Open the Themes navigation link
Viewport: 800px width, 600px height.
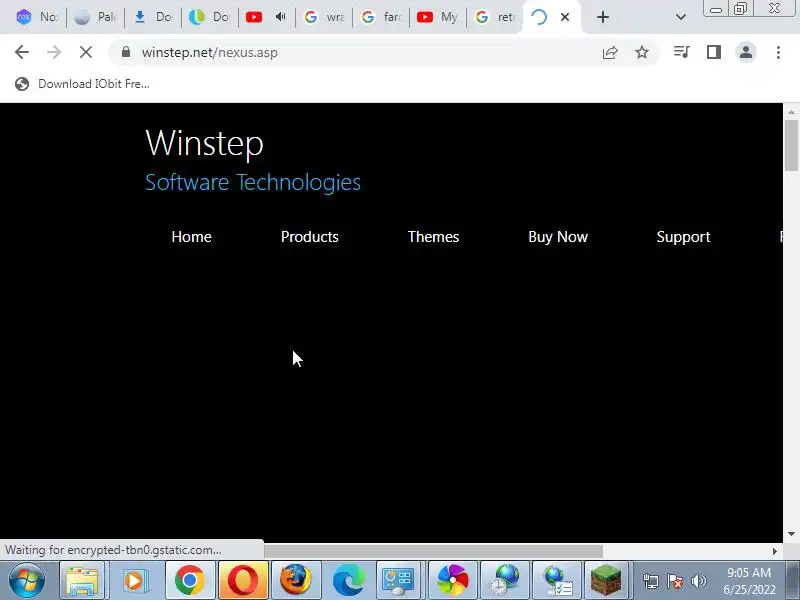pyautogui.click(x=433, y=237)
